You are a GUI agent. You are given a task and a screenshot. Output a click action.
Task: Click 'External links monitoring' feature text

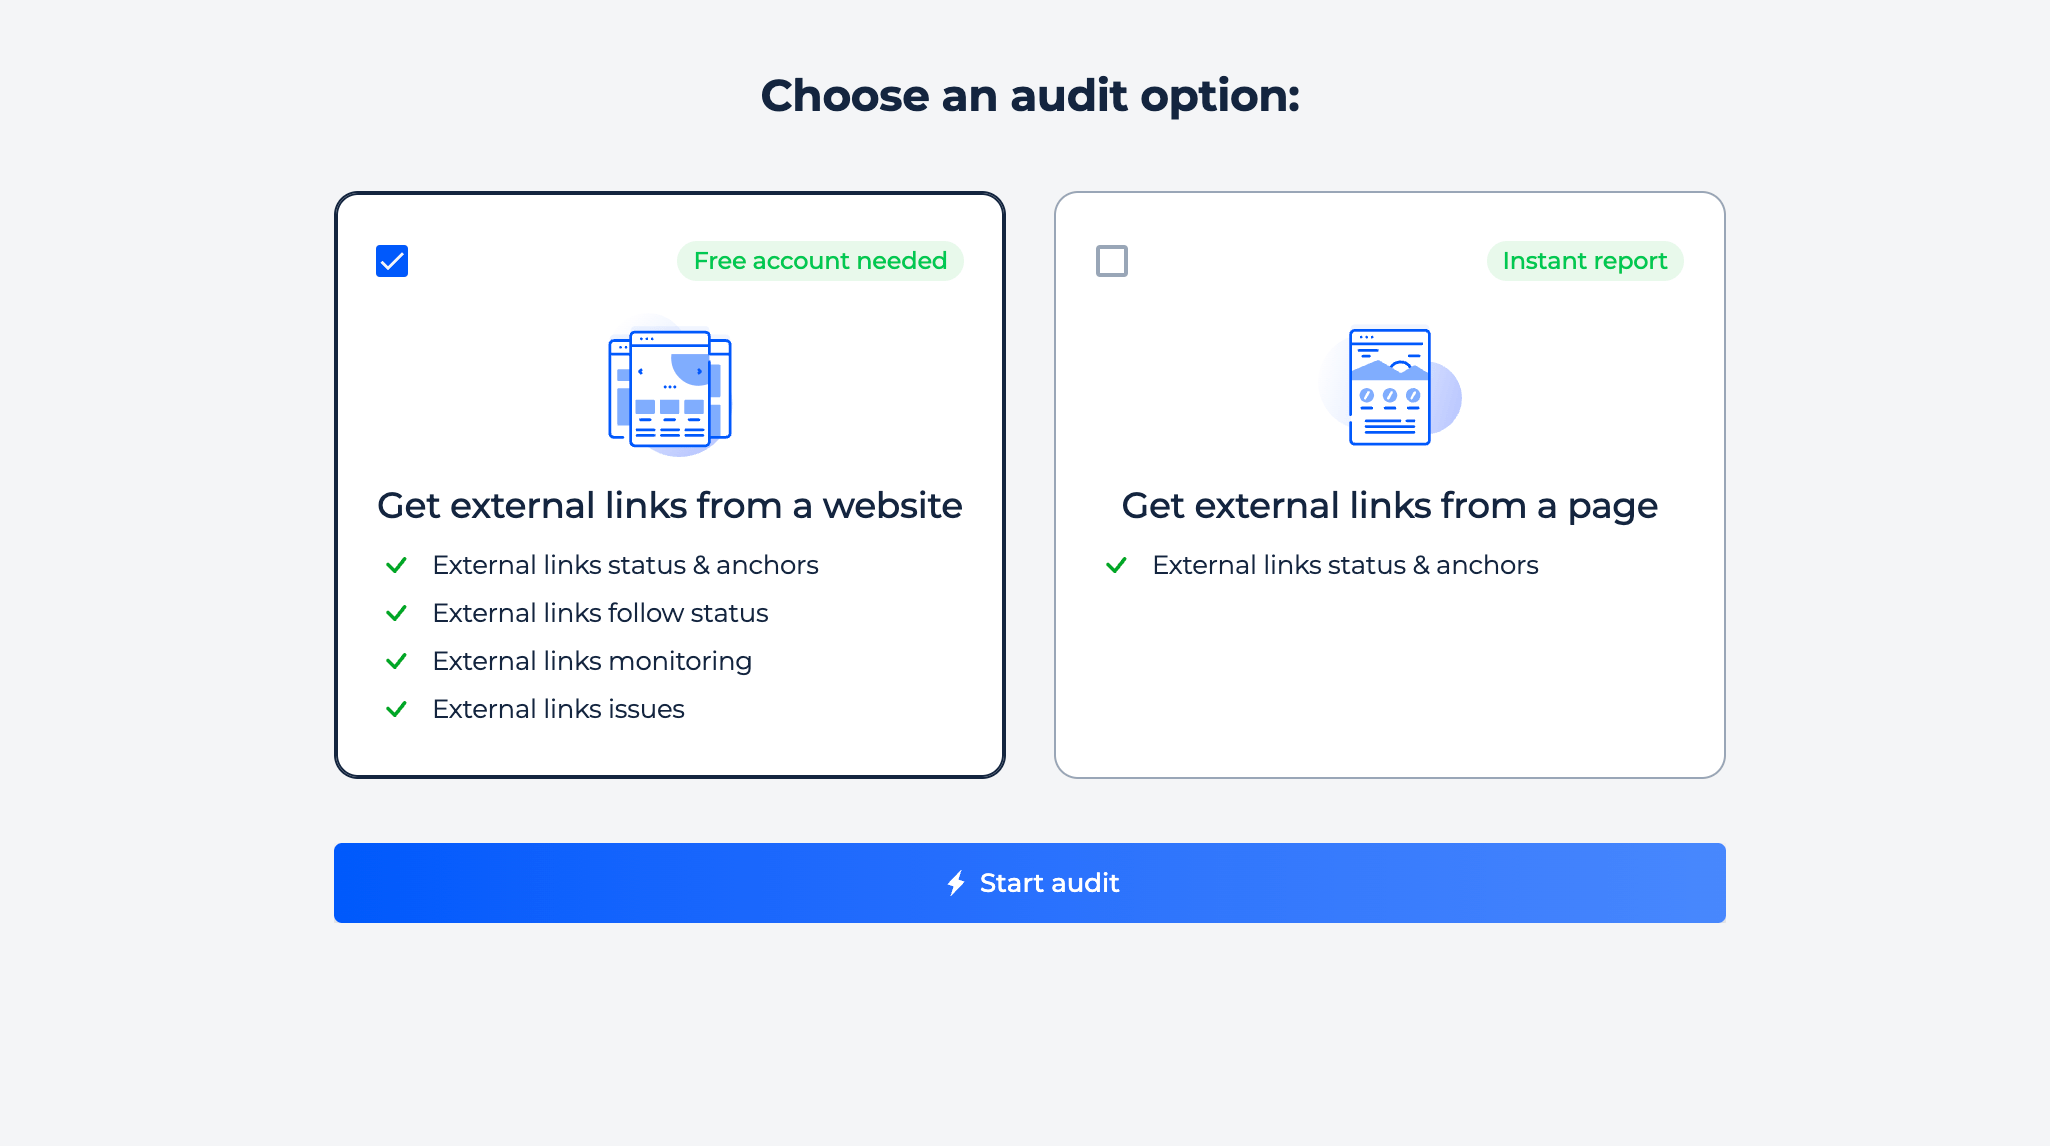coord(592,661)
